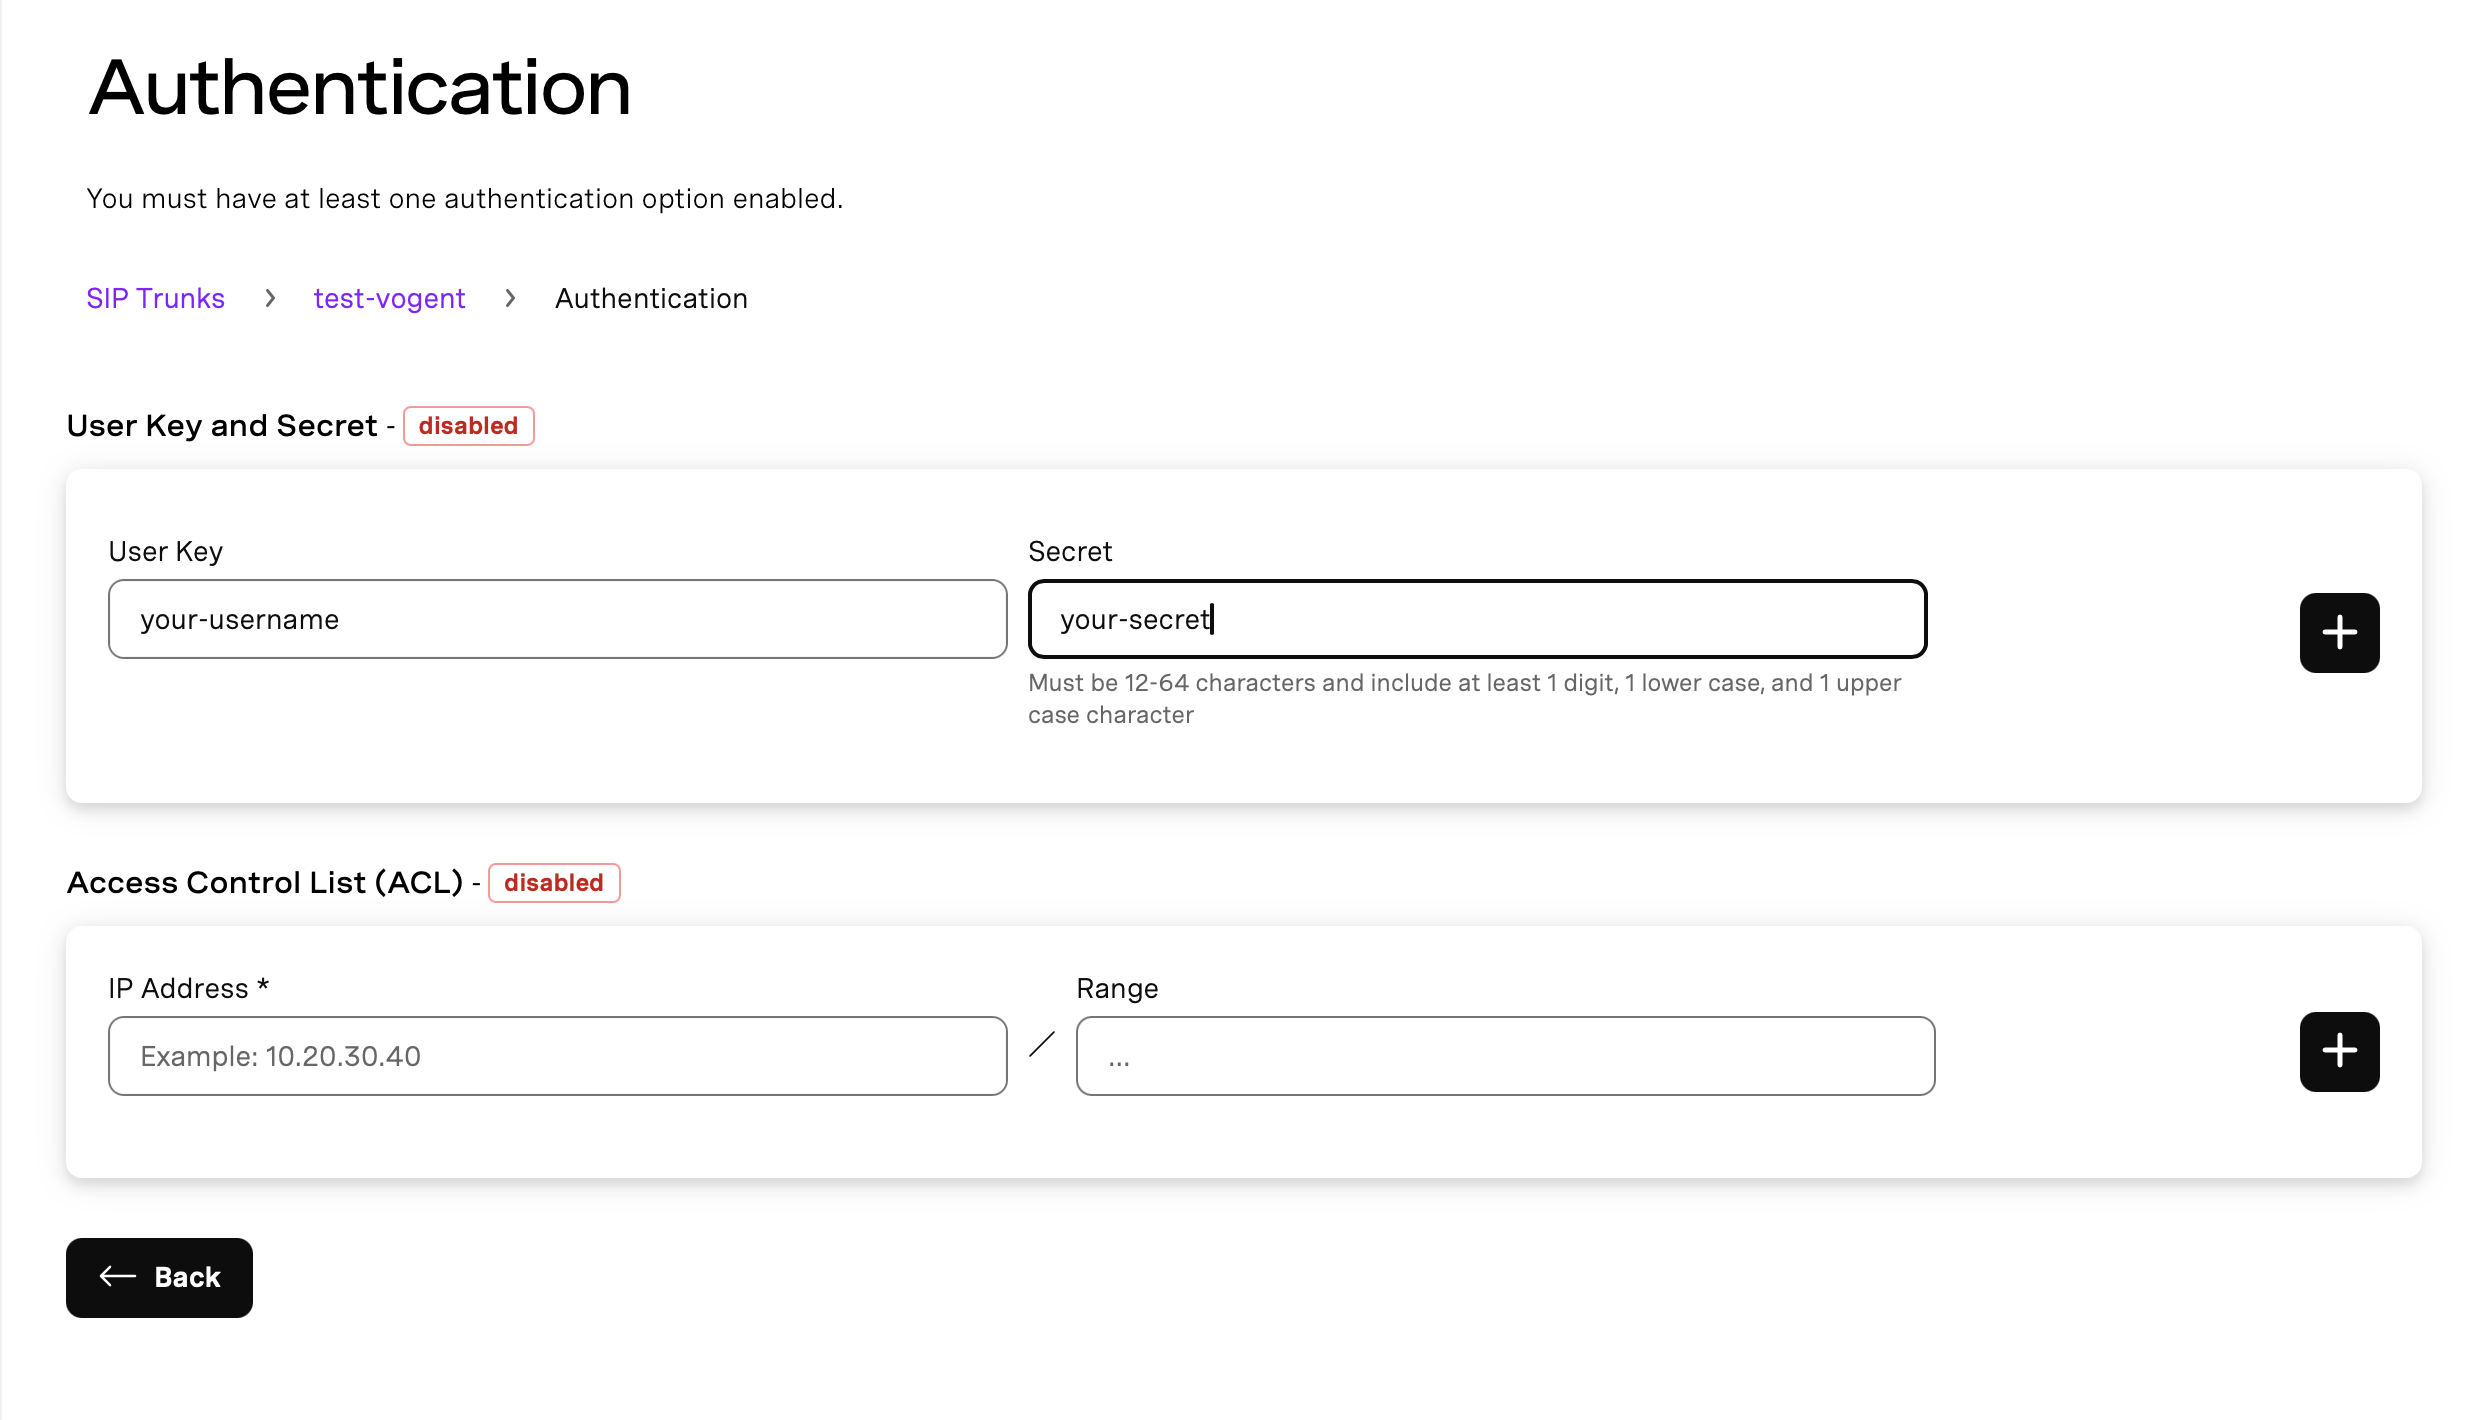Click the plus icon beside Range field

point(2338,1051)
